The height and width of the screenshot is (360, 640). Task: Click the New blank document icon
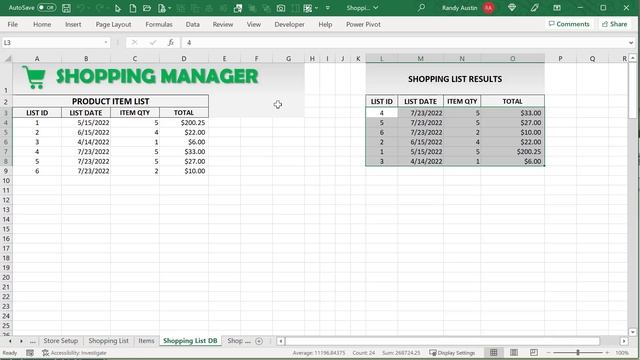pos(133,8)
